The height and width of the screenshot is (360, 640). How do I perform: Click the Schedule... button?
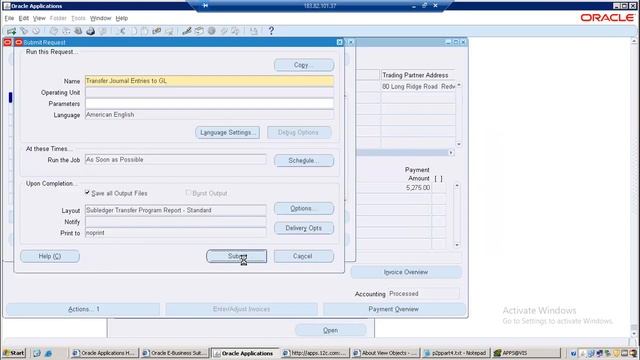[x=304, y=160]
